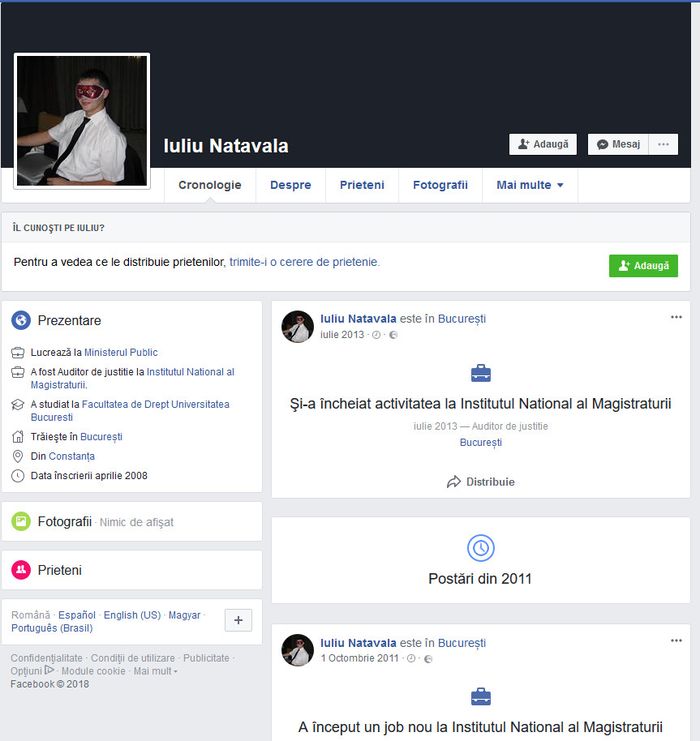Open the Publicitate footer link
The image size is (700, 741).
pyautogui.click(x=206, y=658)
